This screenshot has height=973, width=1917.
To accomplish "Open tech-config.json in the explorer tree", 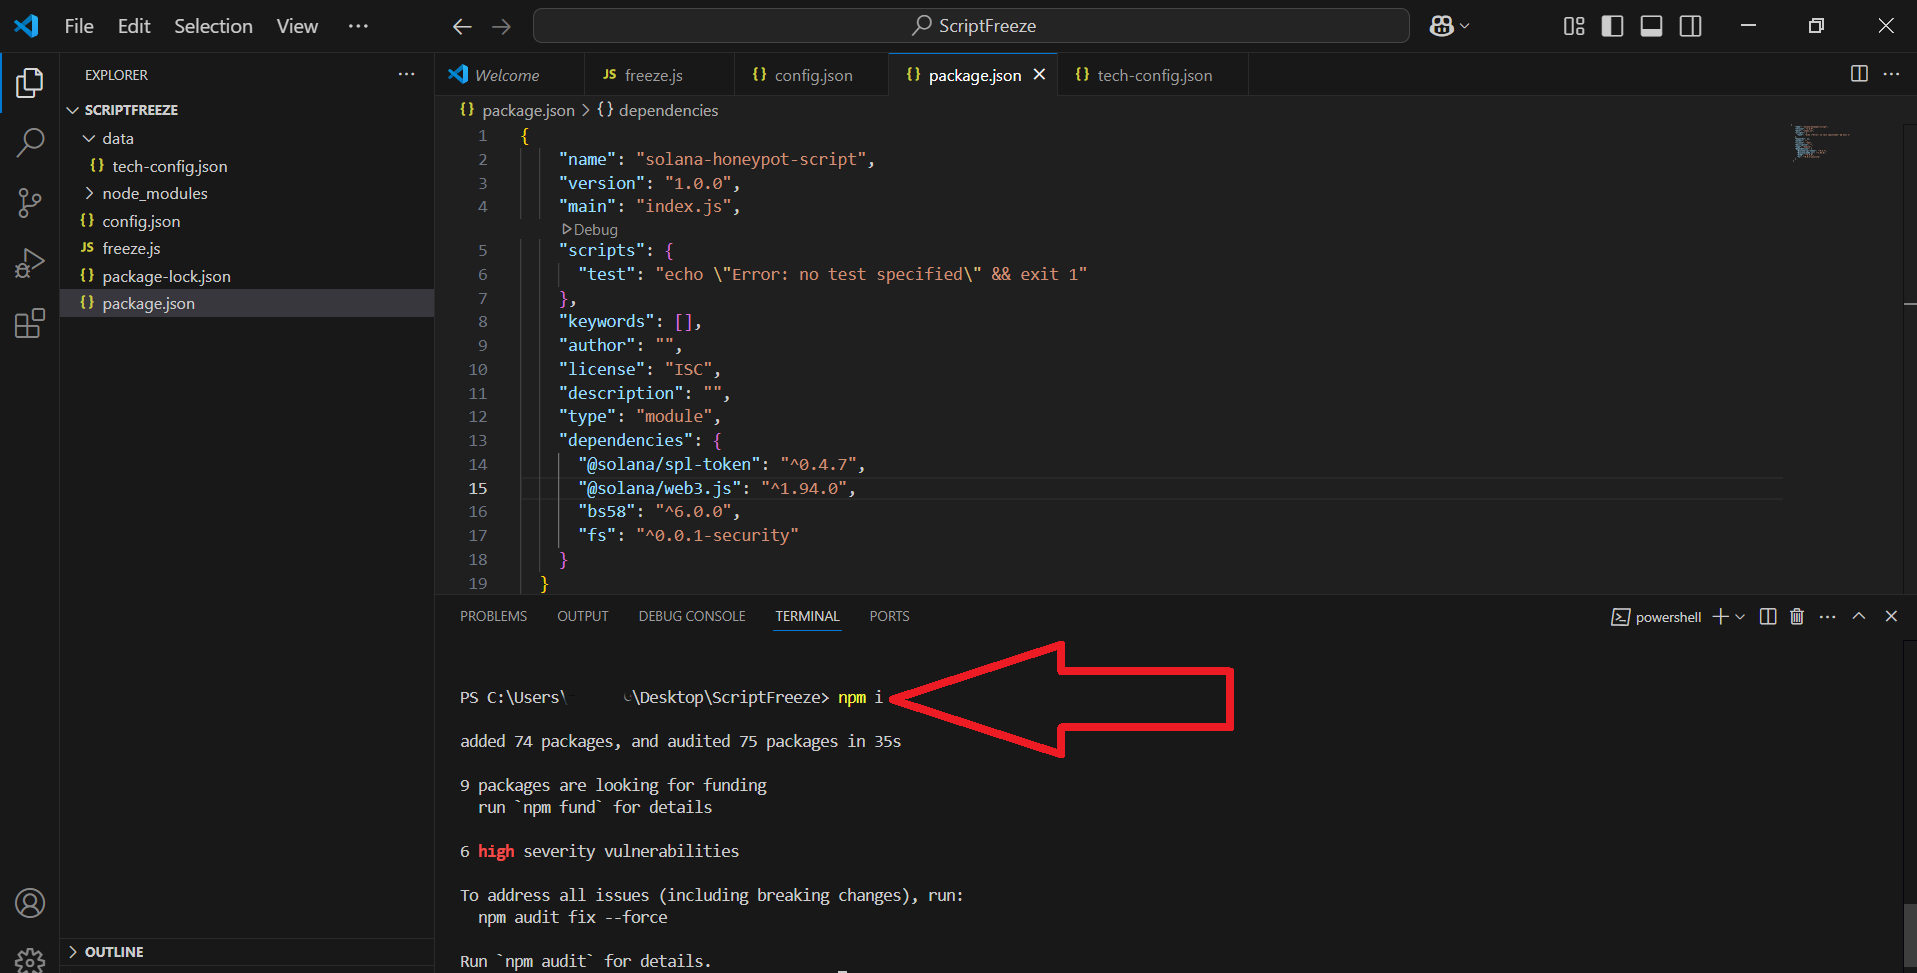I will pyautogui.click(x=247, y=166).
